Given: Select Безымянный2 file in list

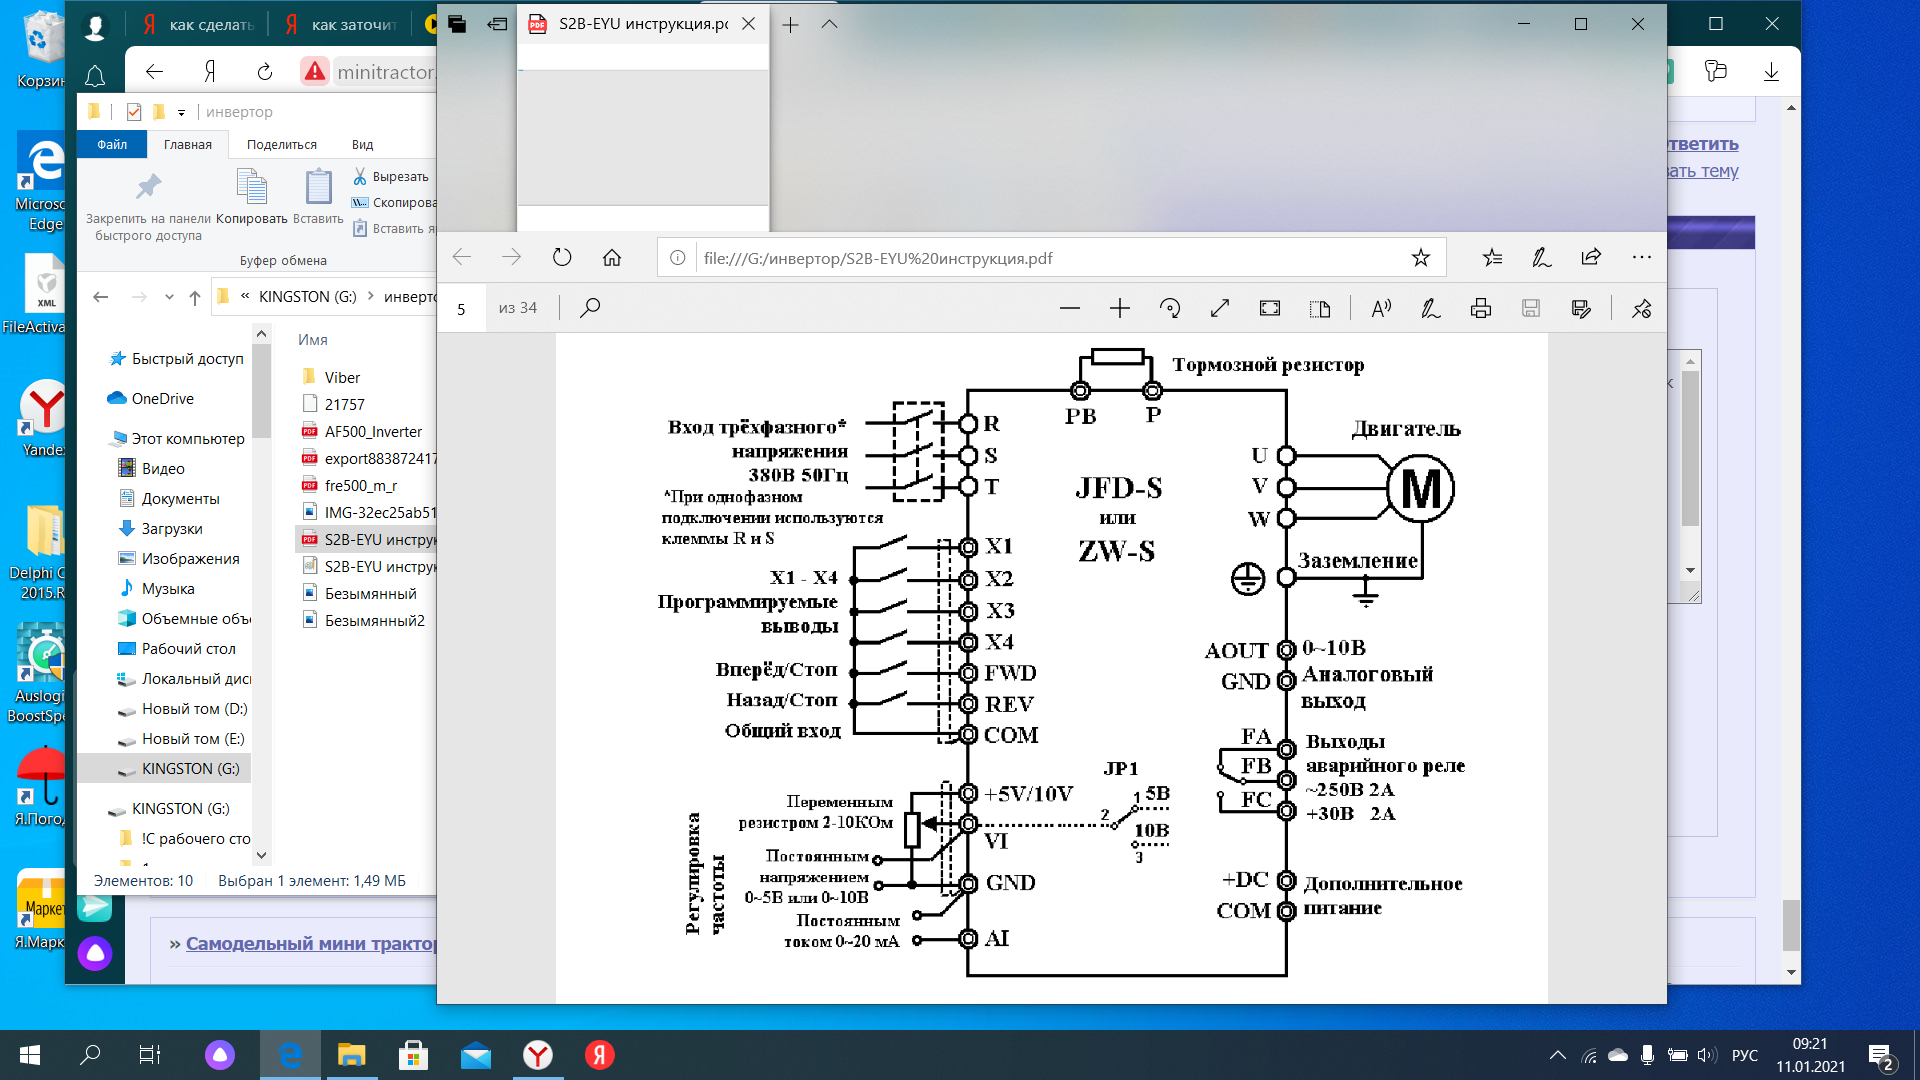Looking at the screenshot, I should (363, 620).
